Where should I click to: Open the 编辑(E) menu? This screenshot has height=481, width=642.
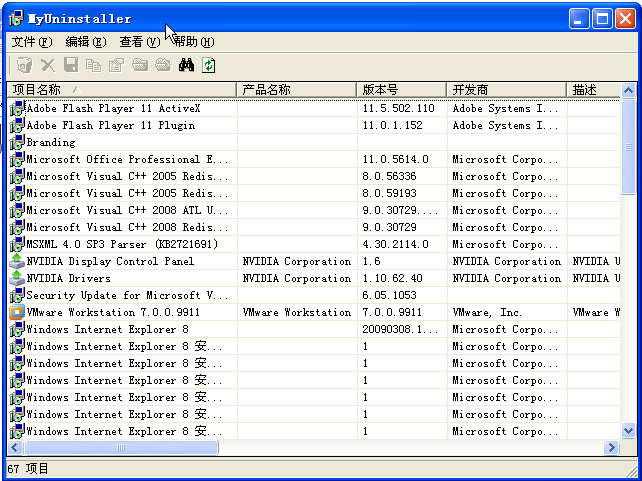tap(86, 42)
